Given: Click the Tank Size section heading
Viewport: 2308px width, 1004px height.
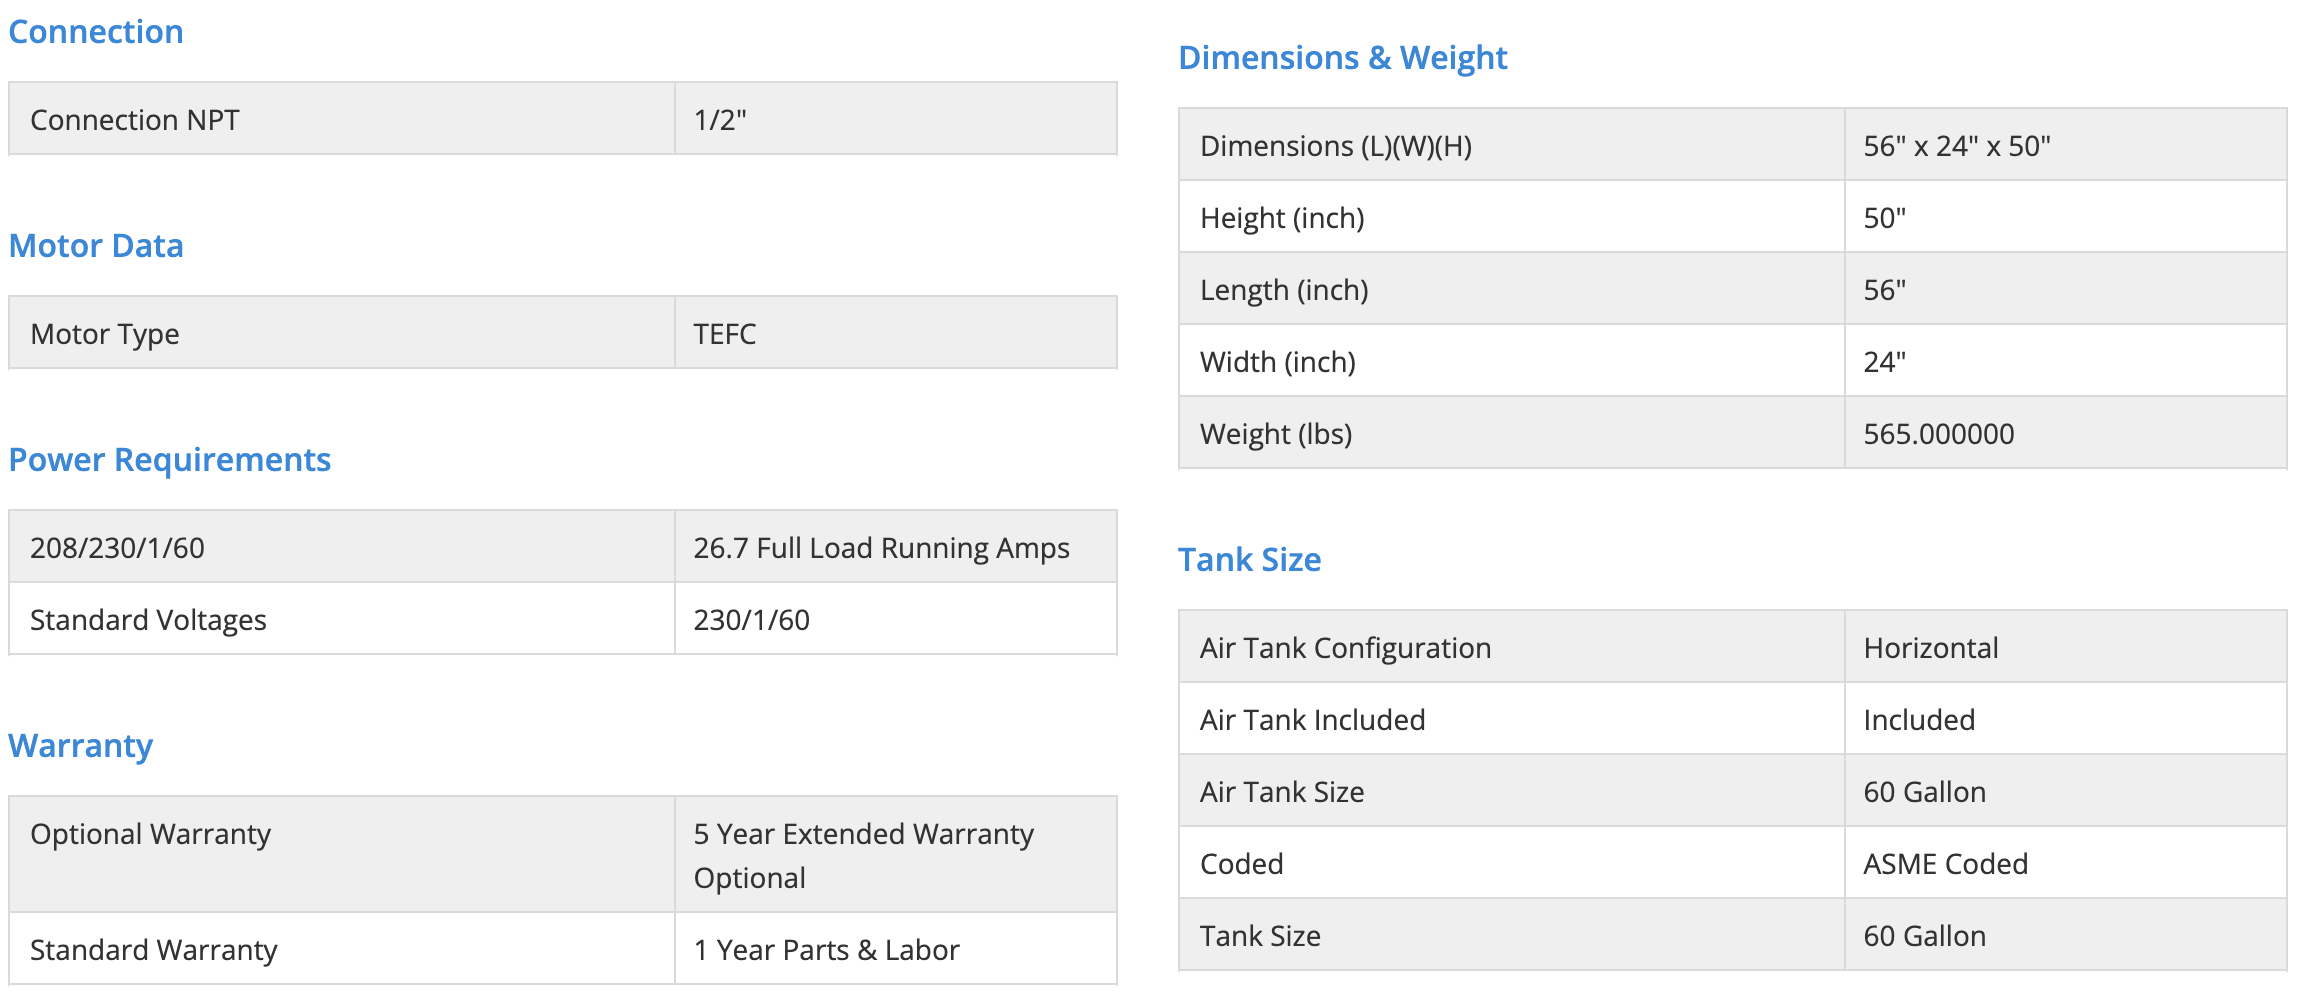Looking at the screenshot, I should pyautogui.click(x=1249, y=560).
